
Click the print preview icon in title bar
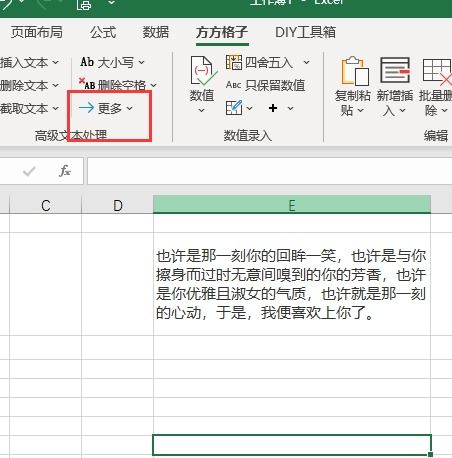(x=84, y=5)
